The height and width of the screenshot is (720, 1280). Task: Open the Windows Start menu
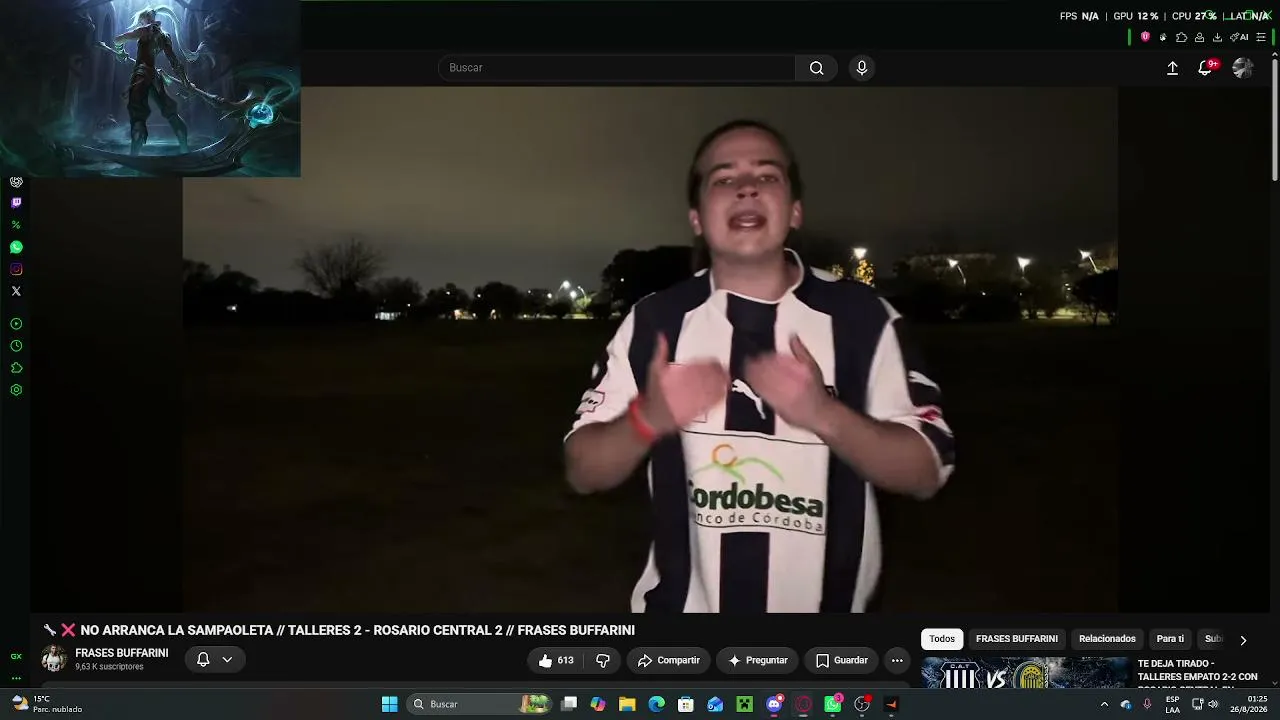tap(390, 704)
